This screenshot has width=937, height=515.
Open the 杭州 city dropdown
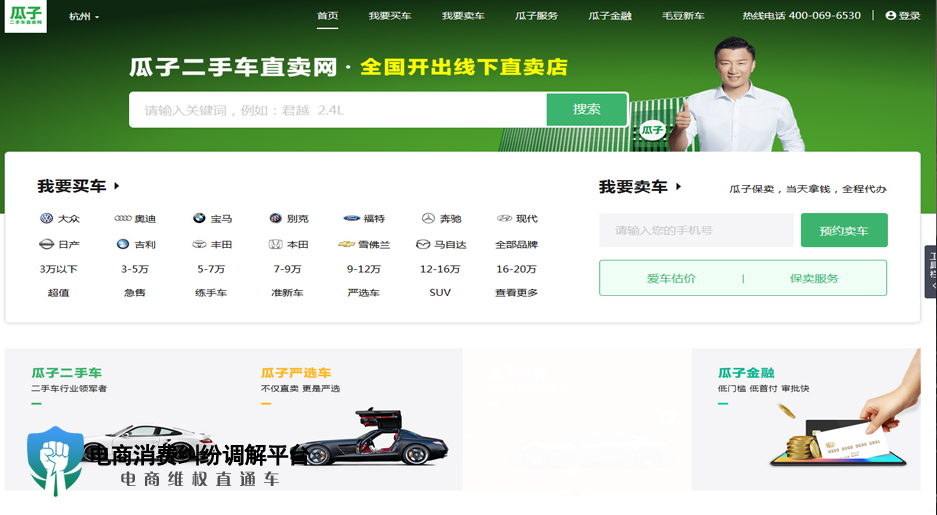(x=84, y=17)
